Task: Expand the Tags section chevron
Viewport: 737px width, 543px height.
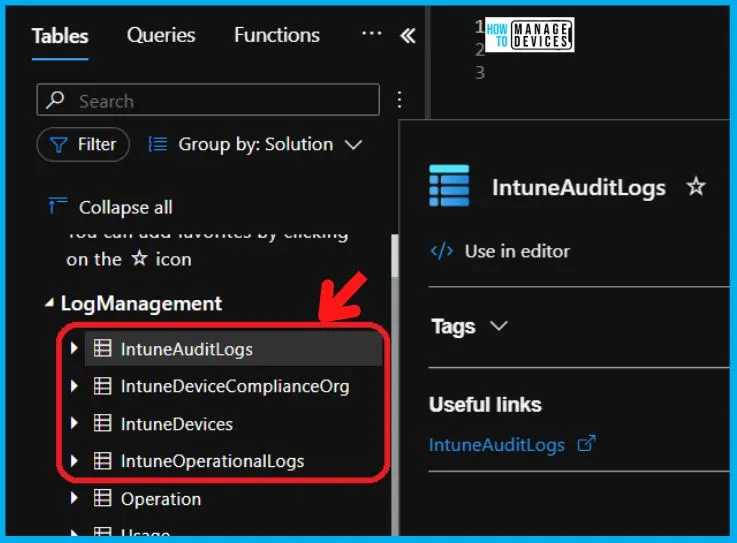Action: coord(499,325)
